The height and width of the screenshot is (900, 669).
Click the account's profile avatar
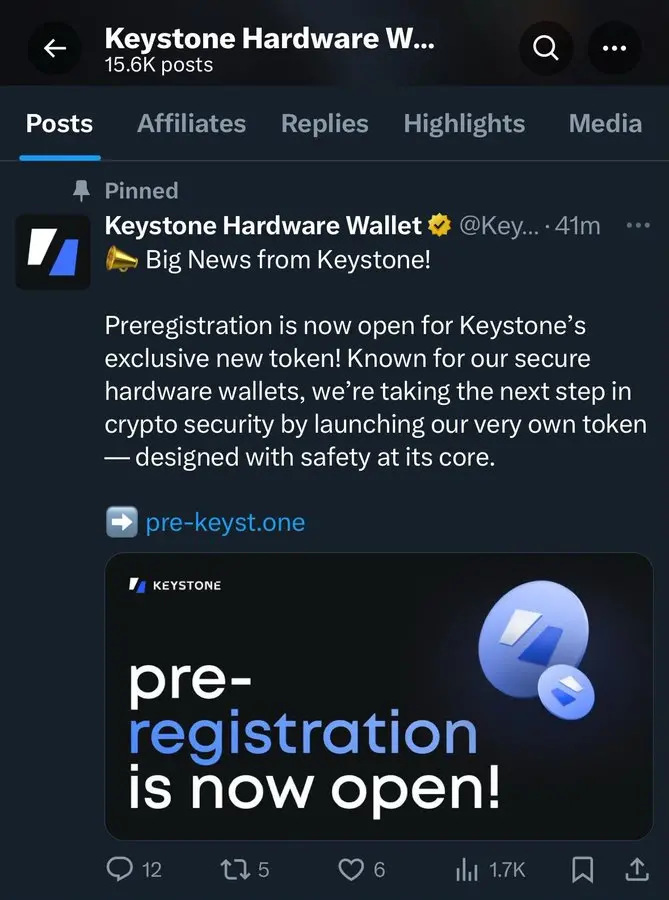pos(53,252)
